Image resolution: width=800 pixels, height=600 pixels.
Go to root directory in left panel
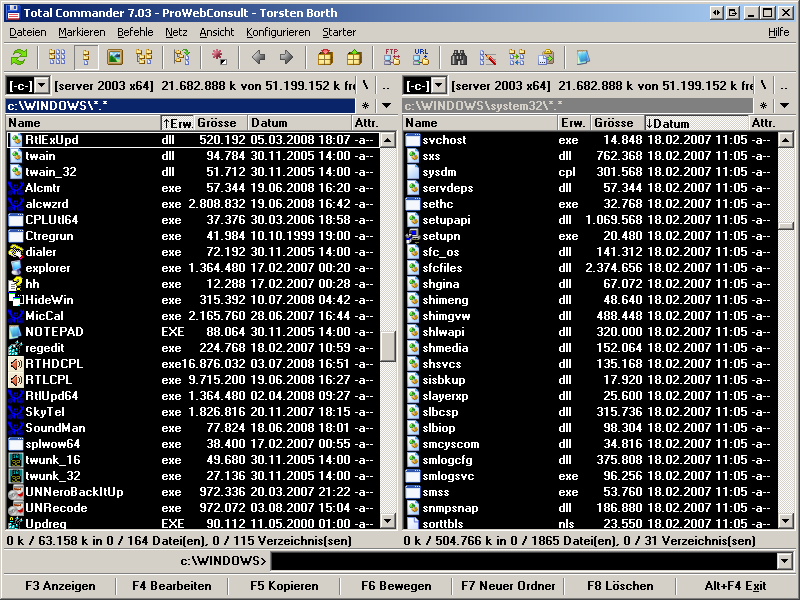[x=365, y=86]
